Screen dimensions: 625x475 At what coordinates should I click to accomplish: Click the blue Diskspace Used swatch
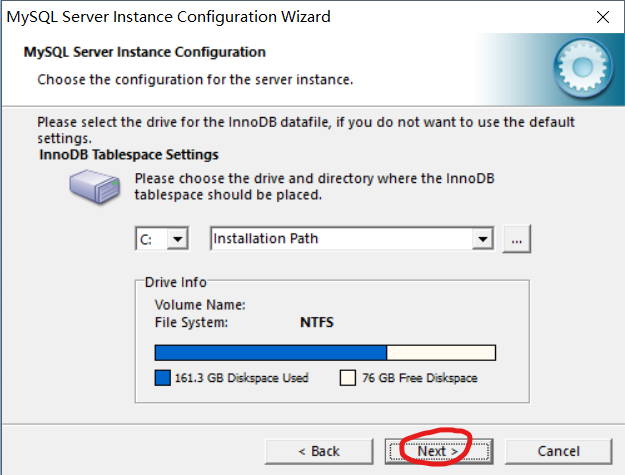click(x=163, y=378)
